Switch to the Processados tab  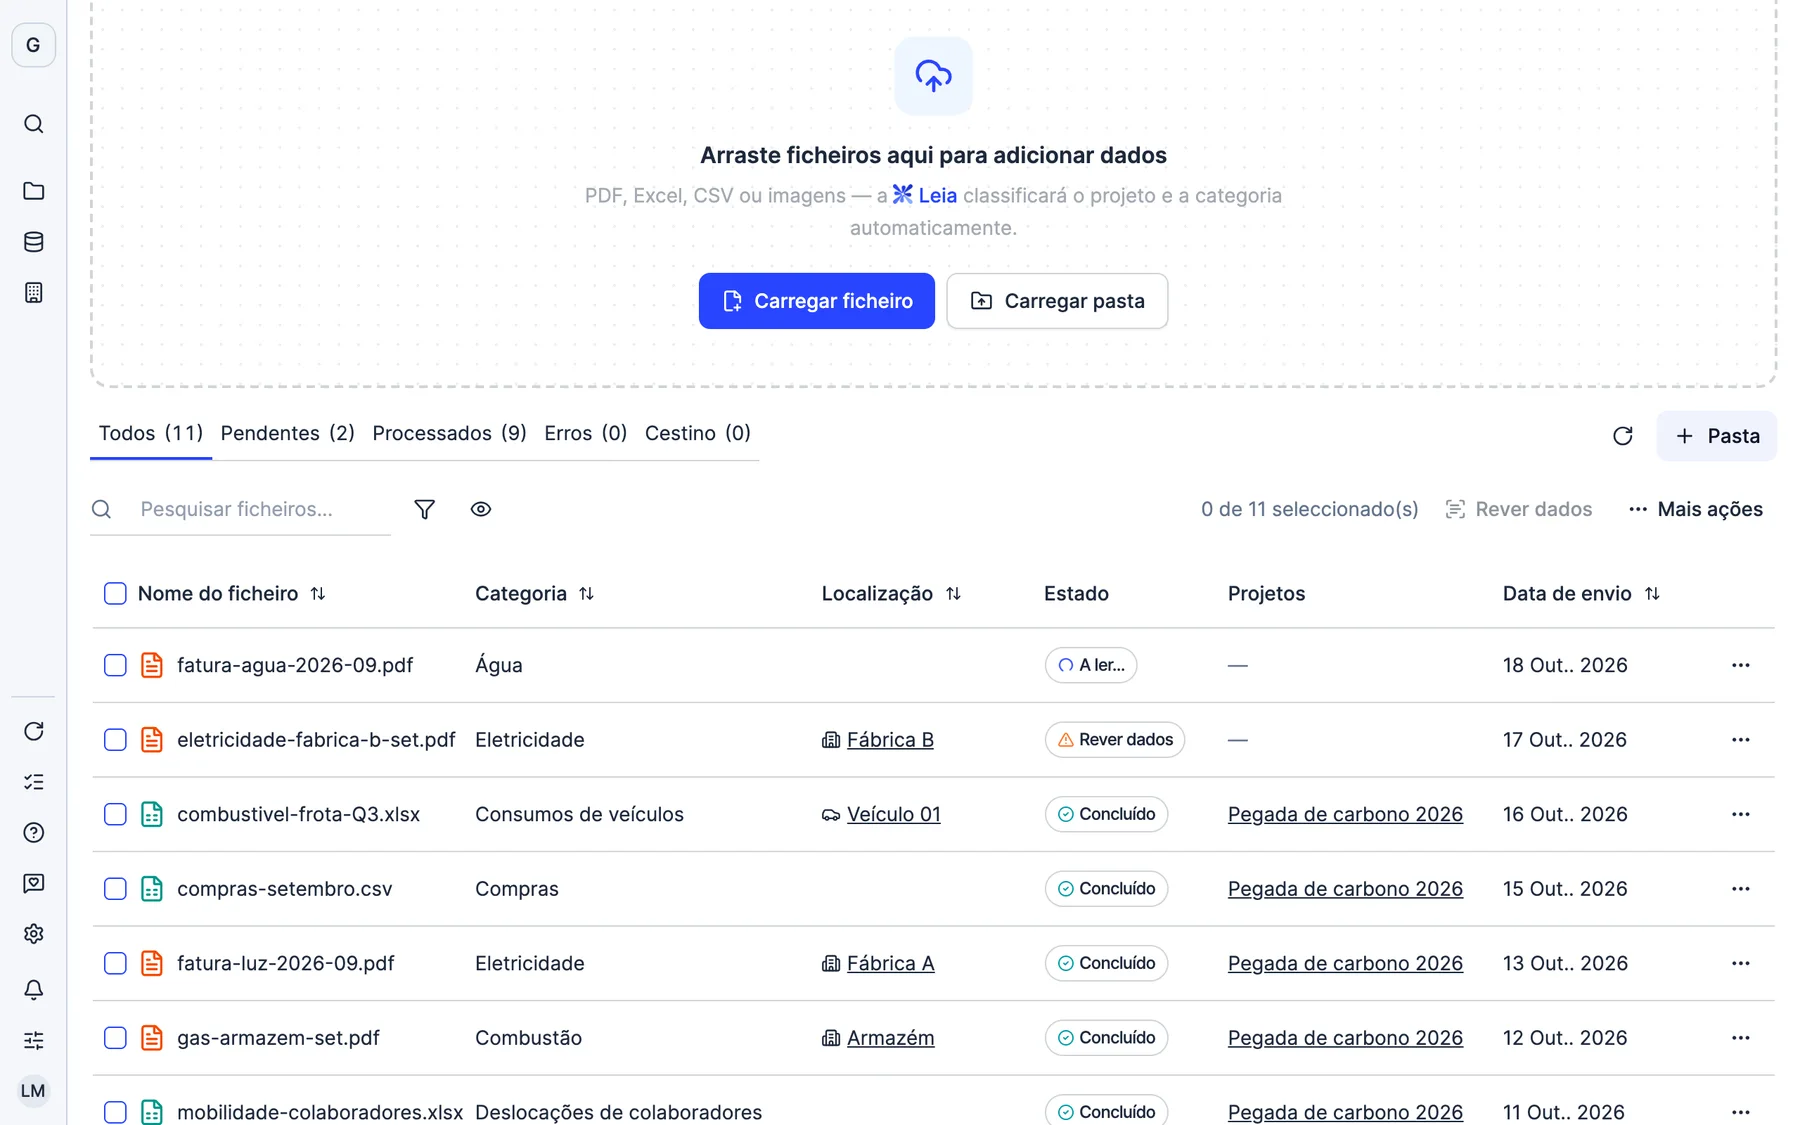(449, 433)
